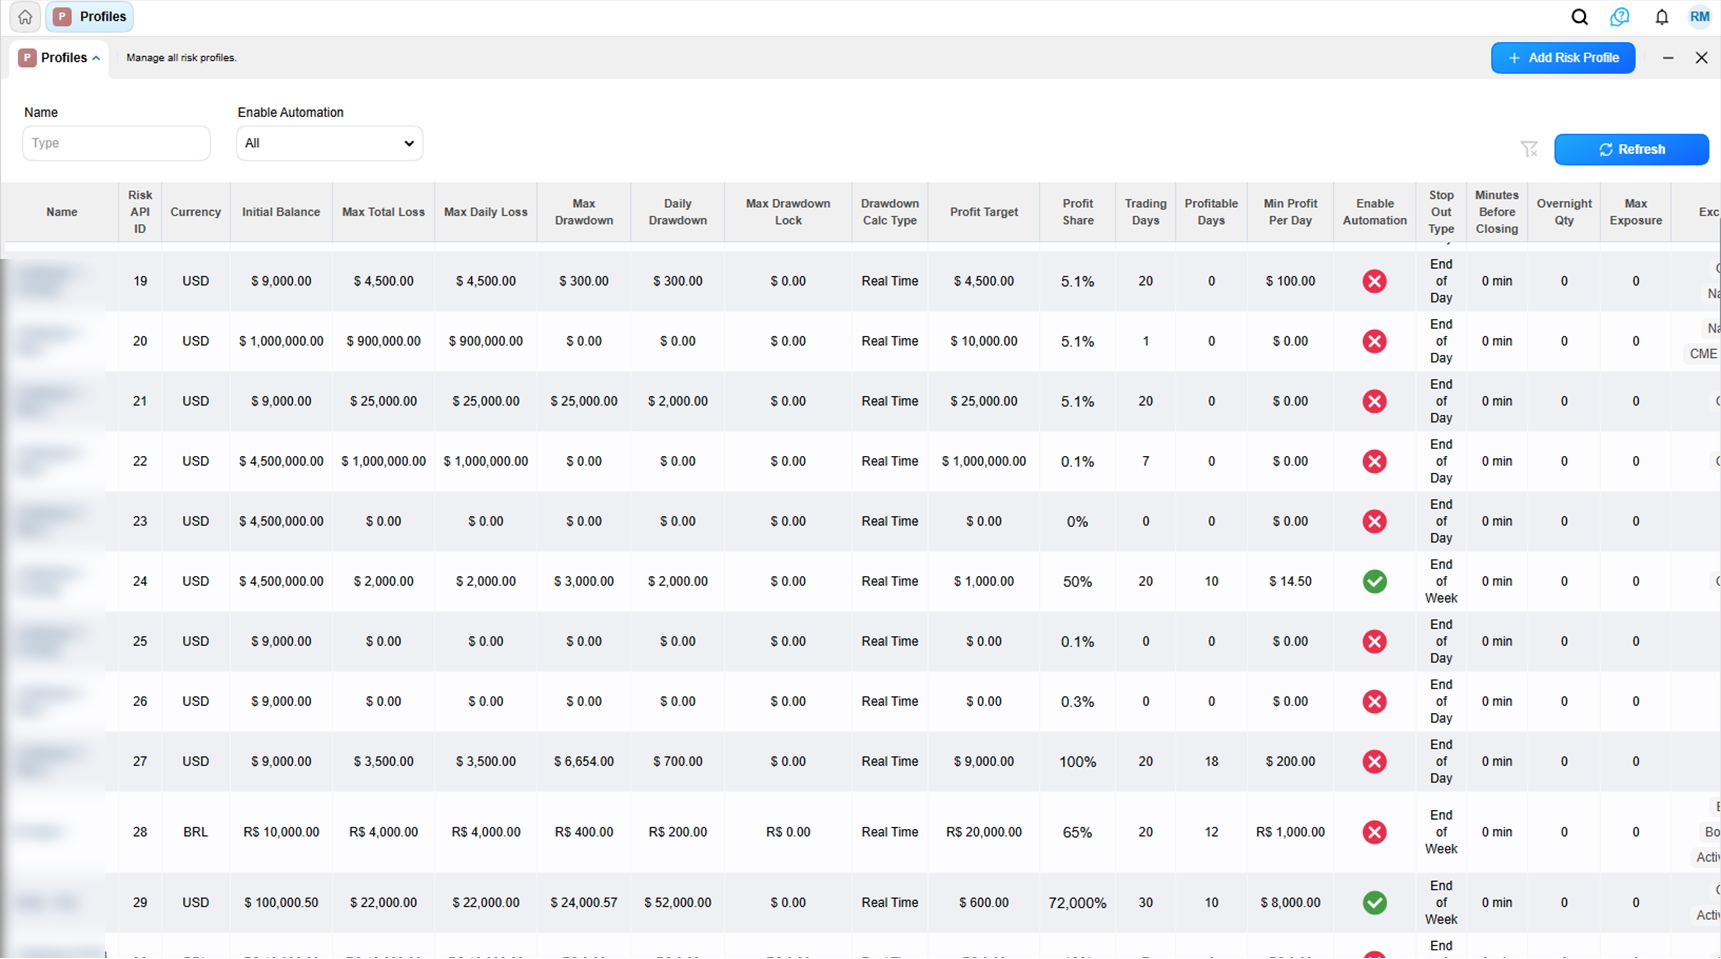Collapse the Profiles panel chevron

[x=96, y=58]
